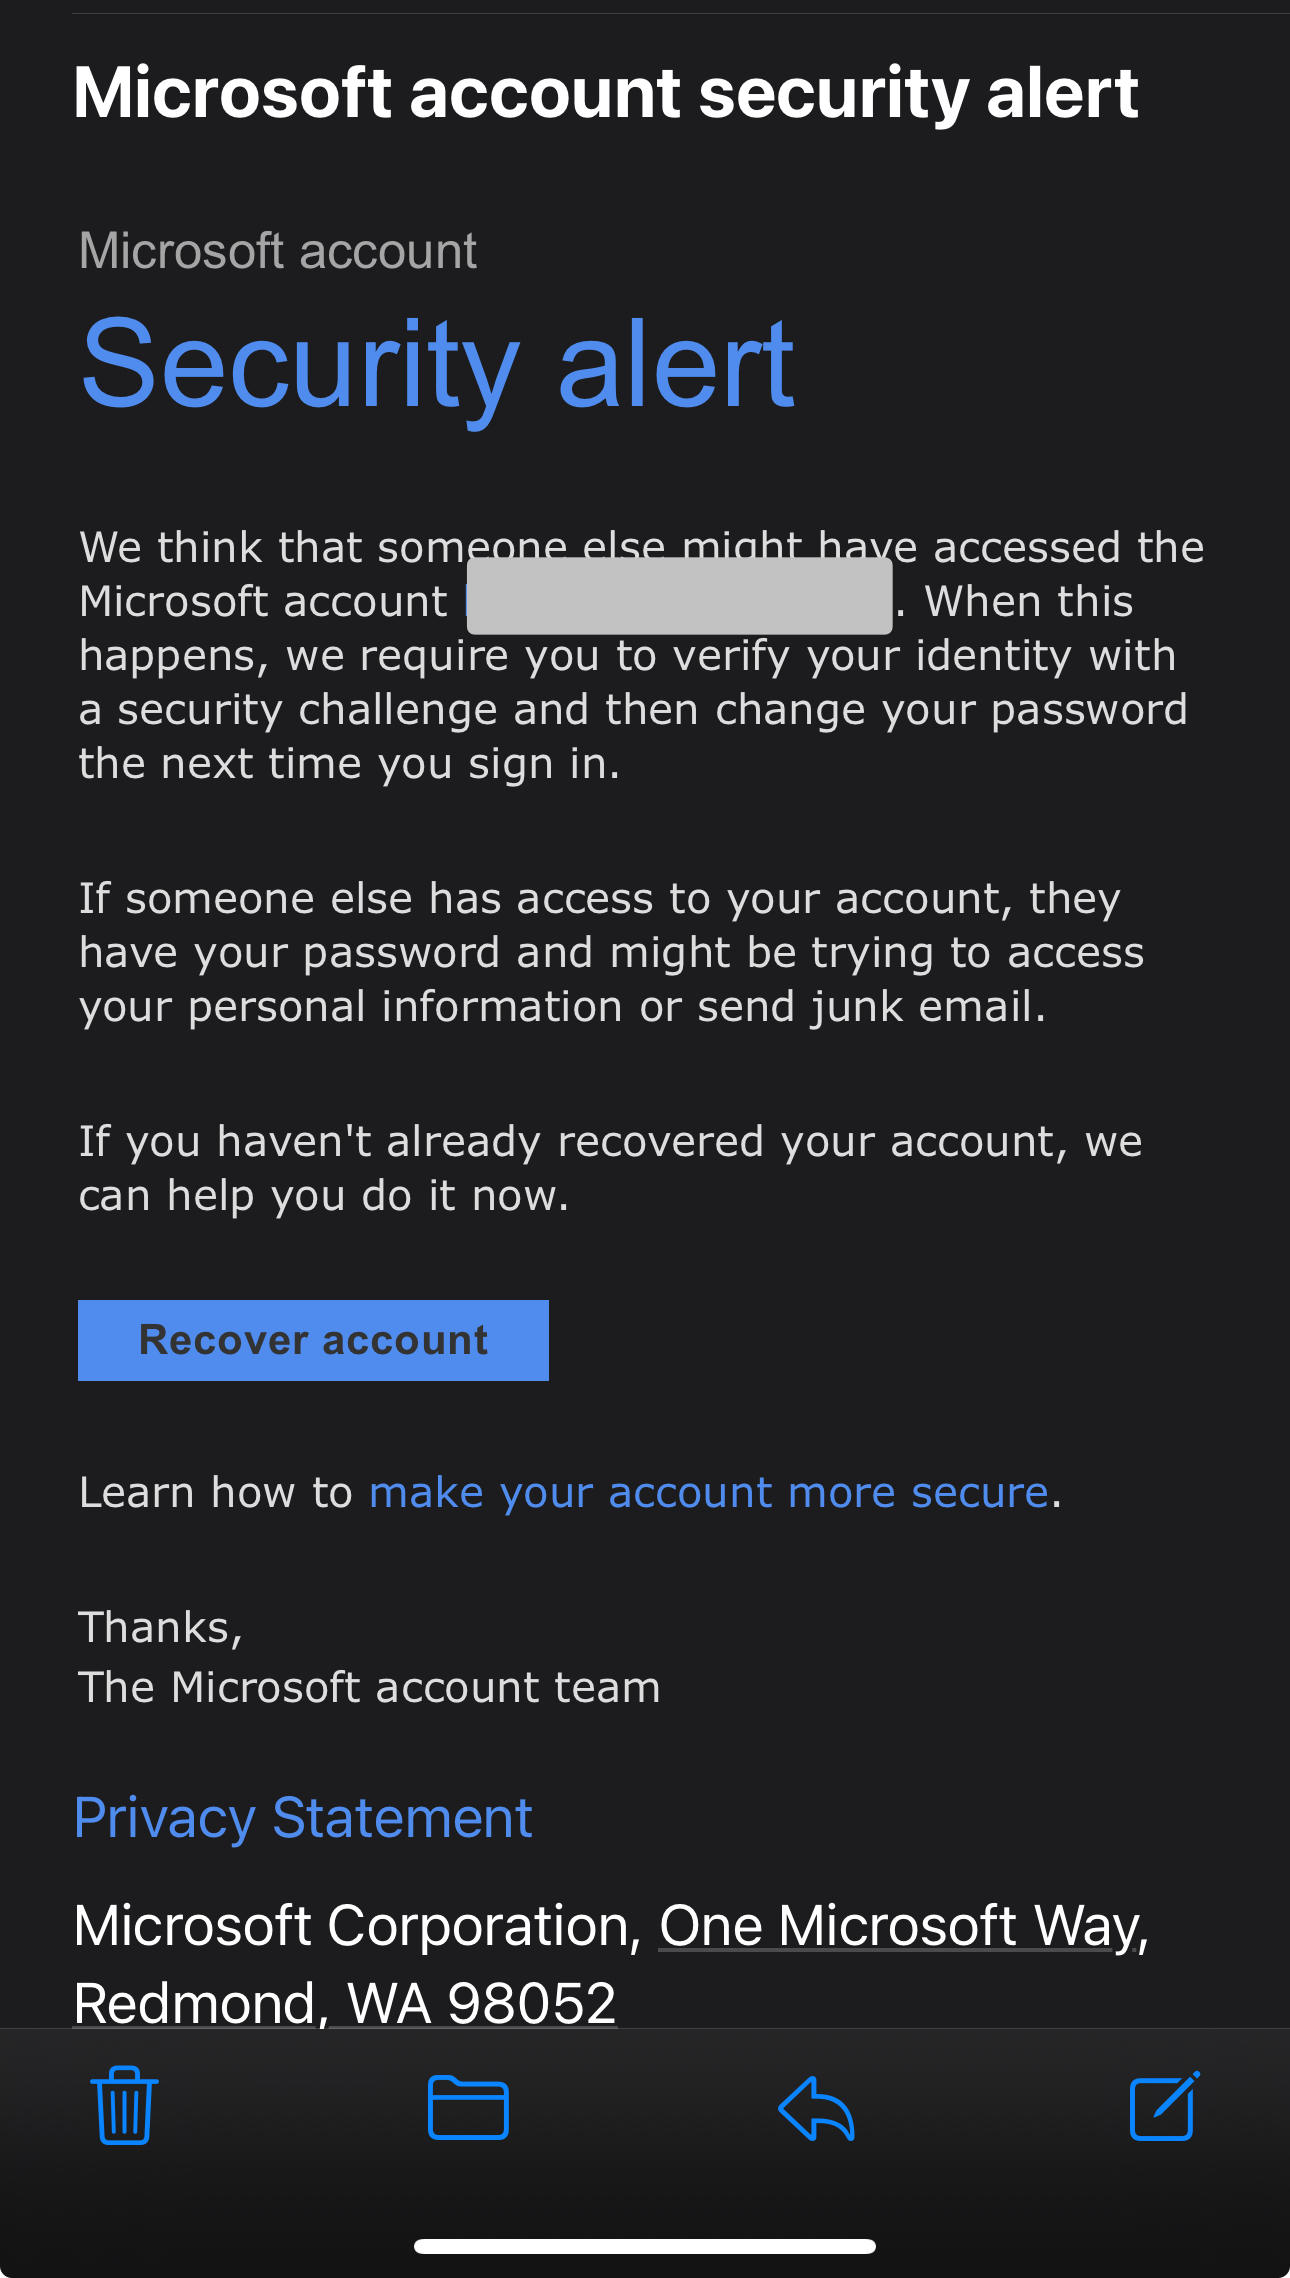Click the "Thanks," closing line
This screenshot has height=2278, width=1290.
(x=160, y=1627)
